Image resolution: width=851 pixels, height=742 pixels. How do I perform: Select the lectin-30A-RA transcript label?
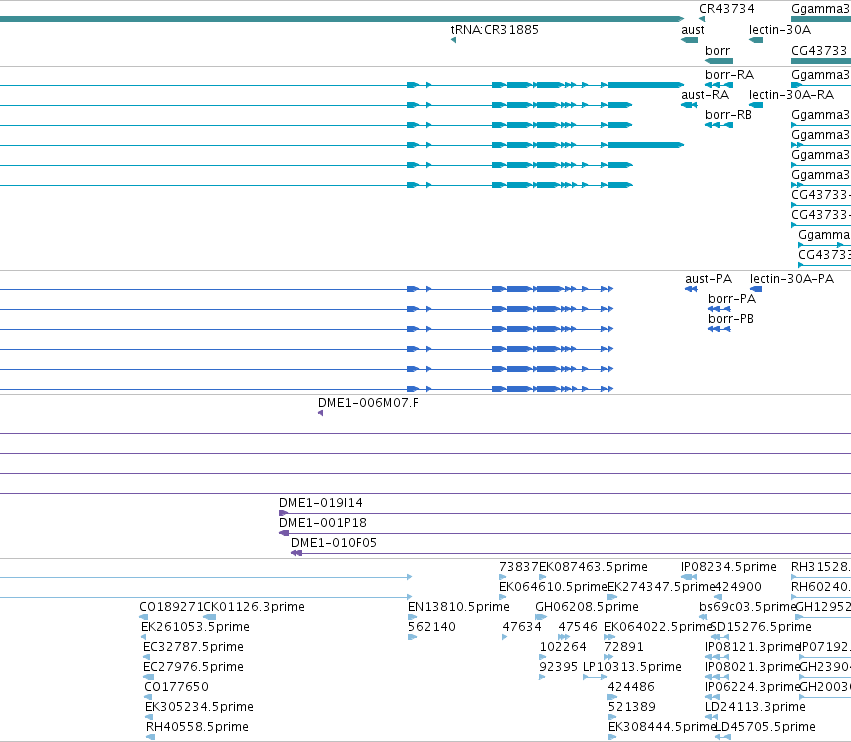[791, 95]
